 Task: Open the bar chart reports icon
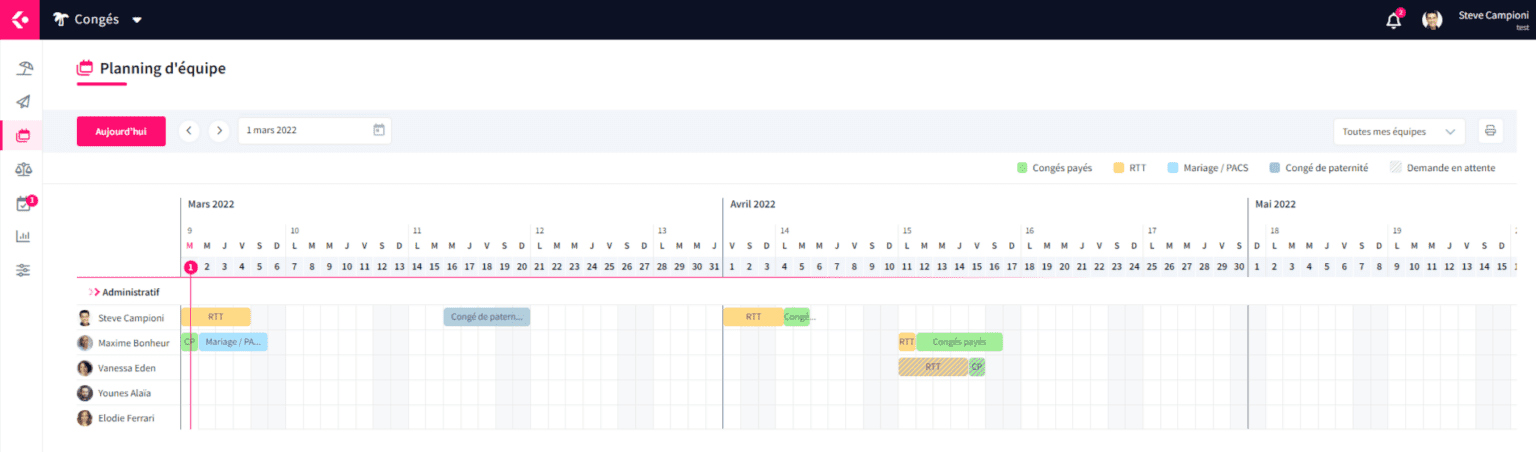[x=24, y=237]
